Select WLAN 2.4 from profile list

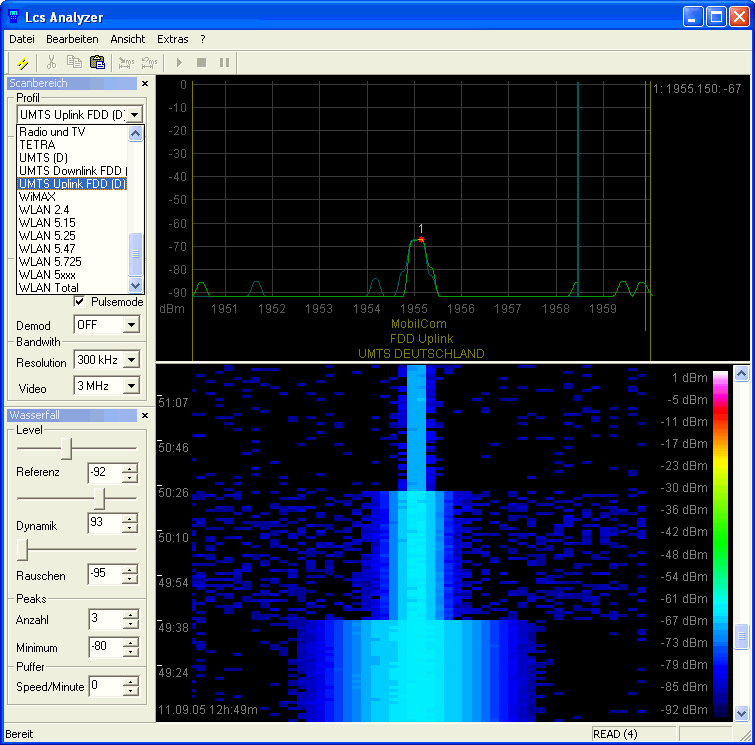(44, 210)
